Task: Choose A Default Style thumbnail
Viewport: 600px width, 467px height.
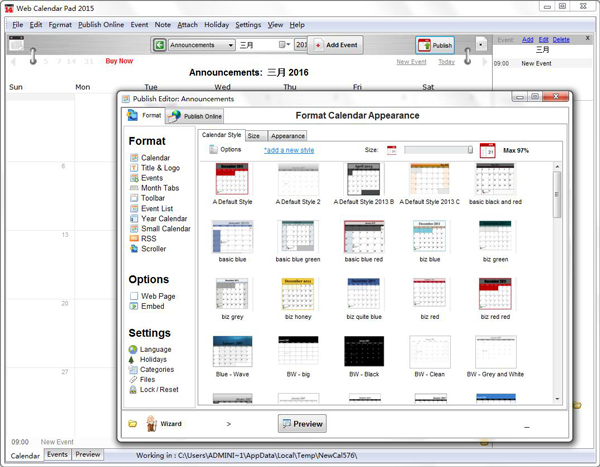Action: tap(232, 179)
